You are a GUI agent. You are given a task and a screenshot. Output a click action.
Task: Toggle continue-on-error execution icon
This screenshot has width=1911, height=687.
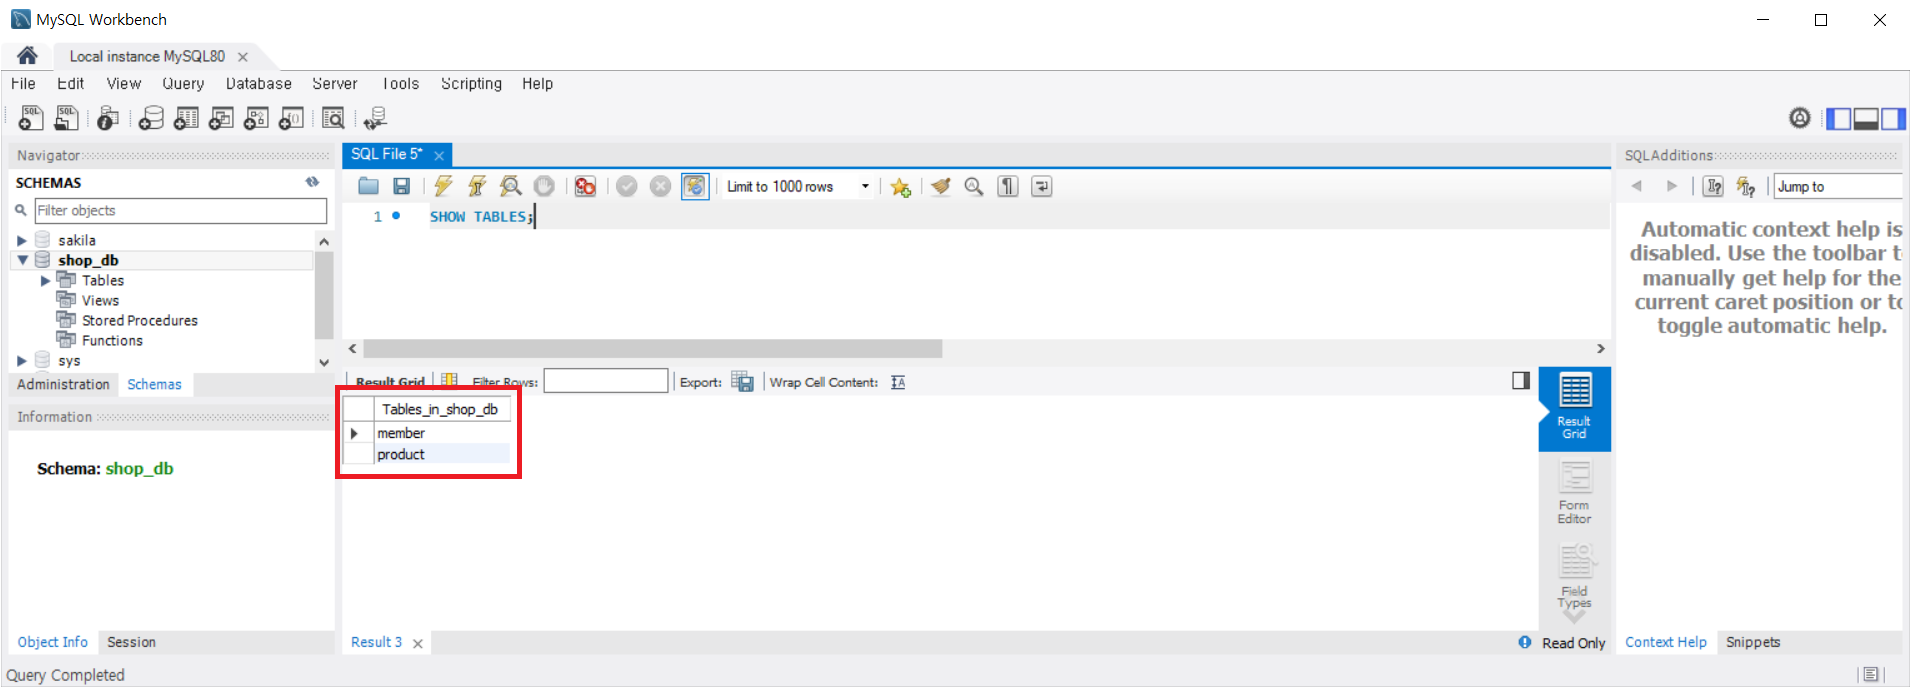coord(585,186)
